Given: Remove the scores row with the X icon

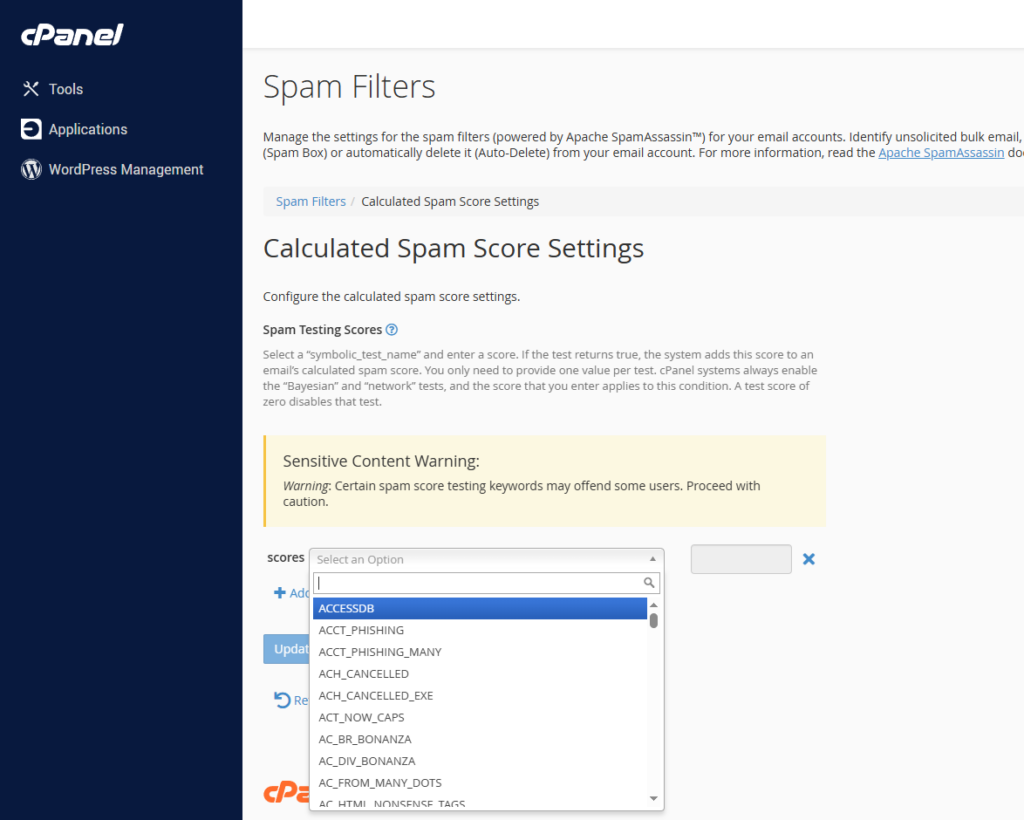Looking at the screenshot, I should point(809,559).
